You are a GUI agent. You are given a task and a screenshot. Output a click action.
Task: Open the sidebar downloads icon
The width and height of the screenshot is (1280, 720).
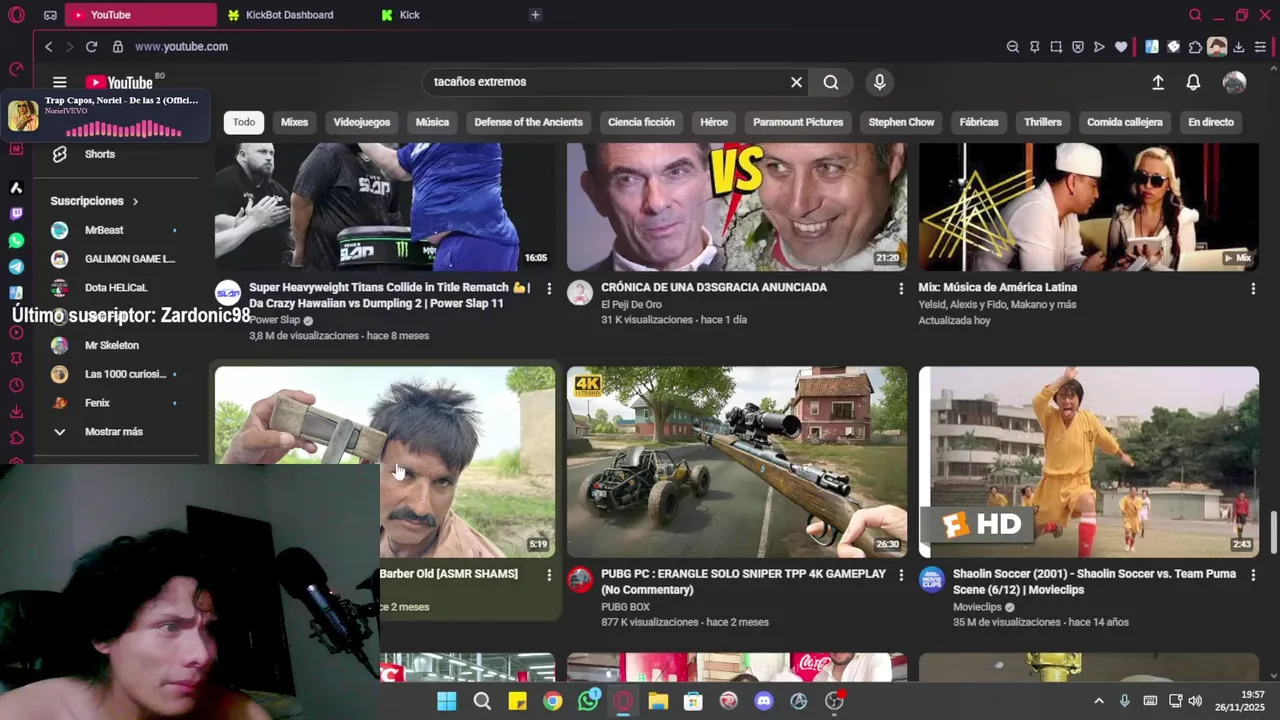pos(16,412)
